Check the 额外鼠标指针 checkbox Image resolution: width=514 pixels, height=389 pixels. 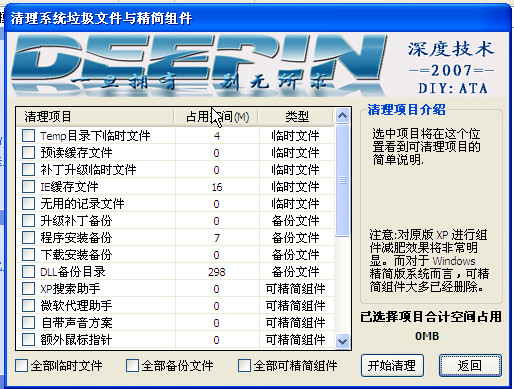28,340
